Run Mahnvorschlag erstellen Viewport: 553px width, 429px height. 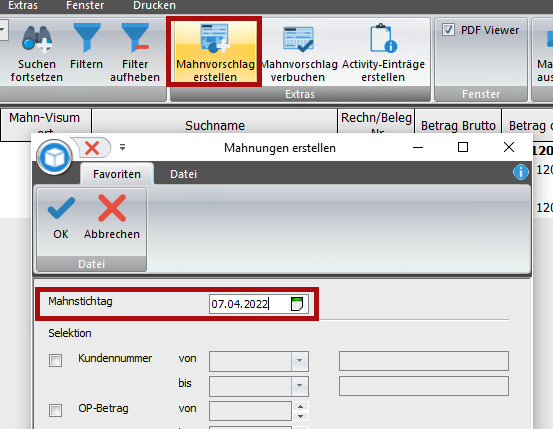[215, 52]
